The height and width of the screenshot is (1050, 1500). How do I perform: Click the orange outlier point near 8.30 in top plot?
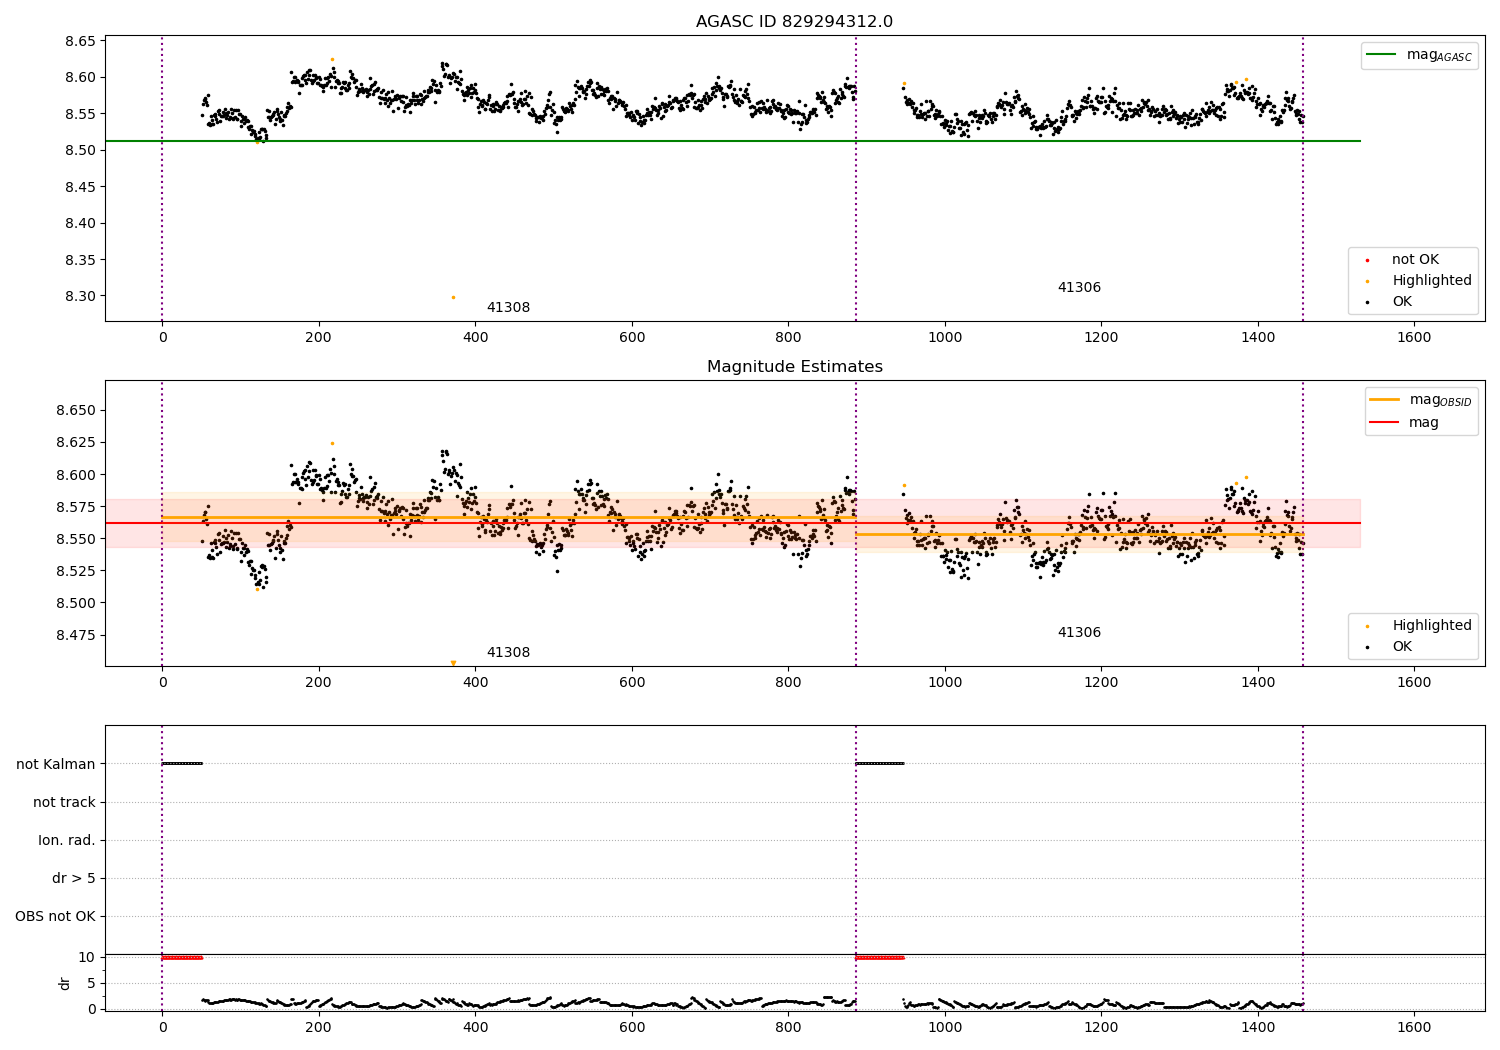point(453,297)
